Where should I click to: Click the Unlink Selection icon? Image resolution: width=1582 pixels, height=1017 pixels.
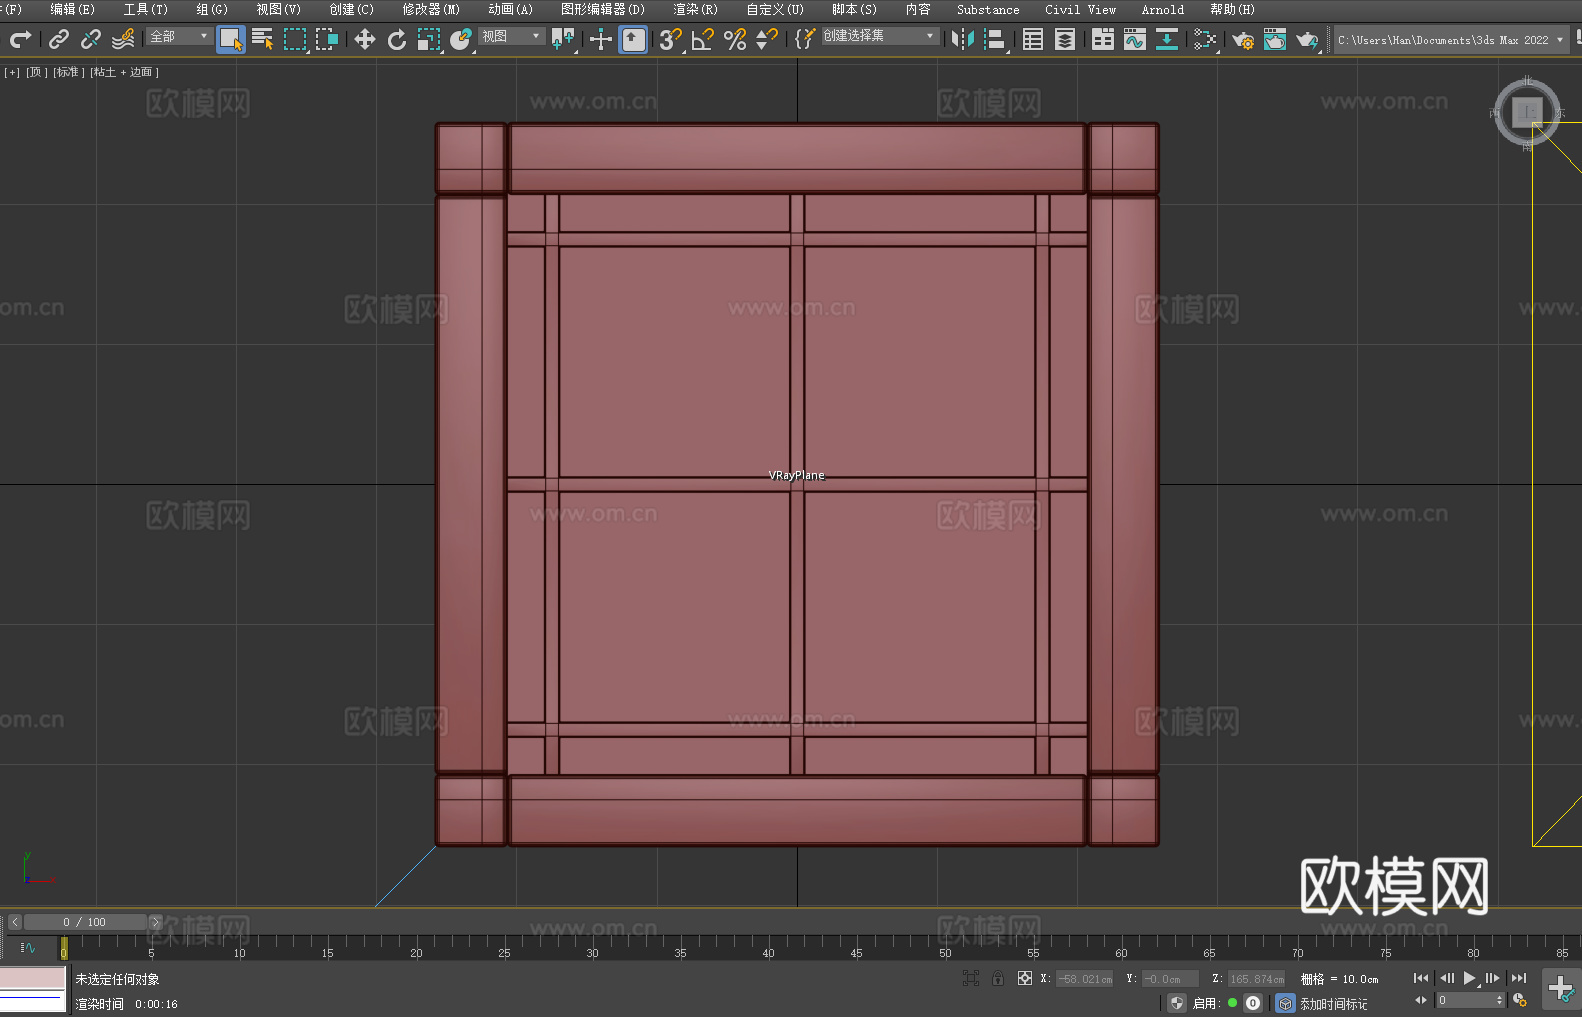91,39
